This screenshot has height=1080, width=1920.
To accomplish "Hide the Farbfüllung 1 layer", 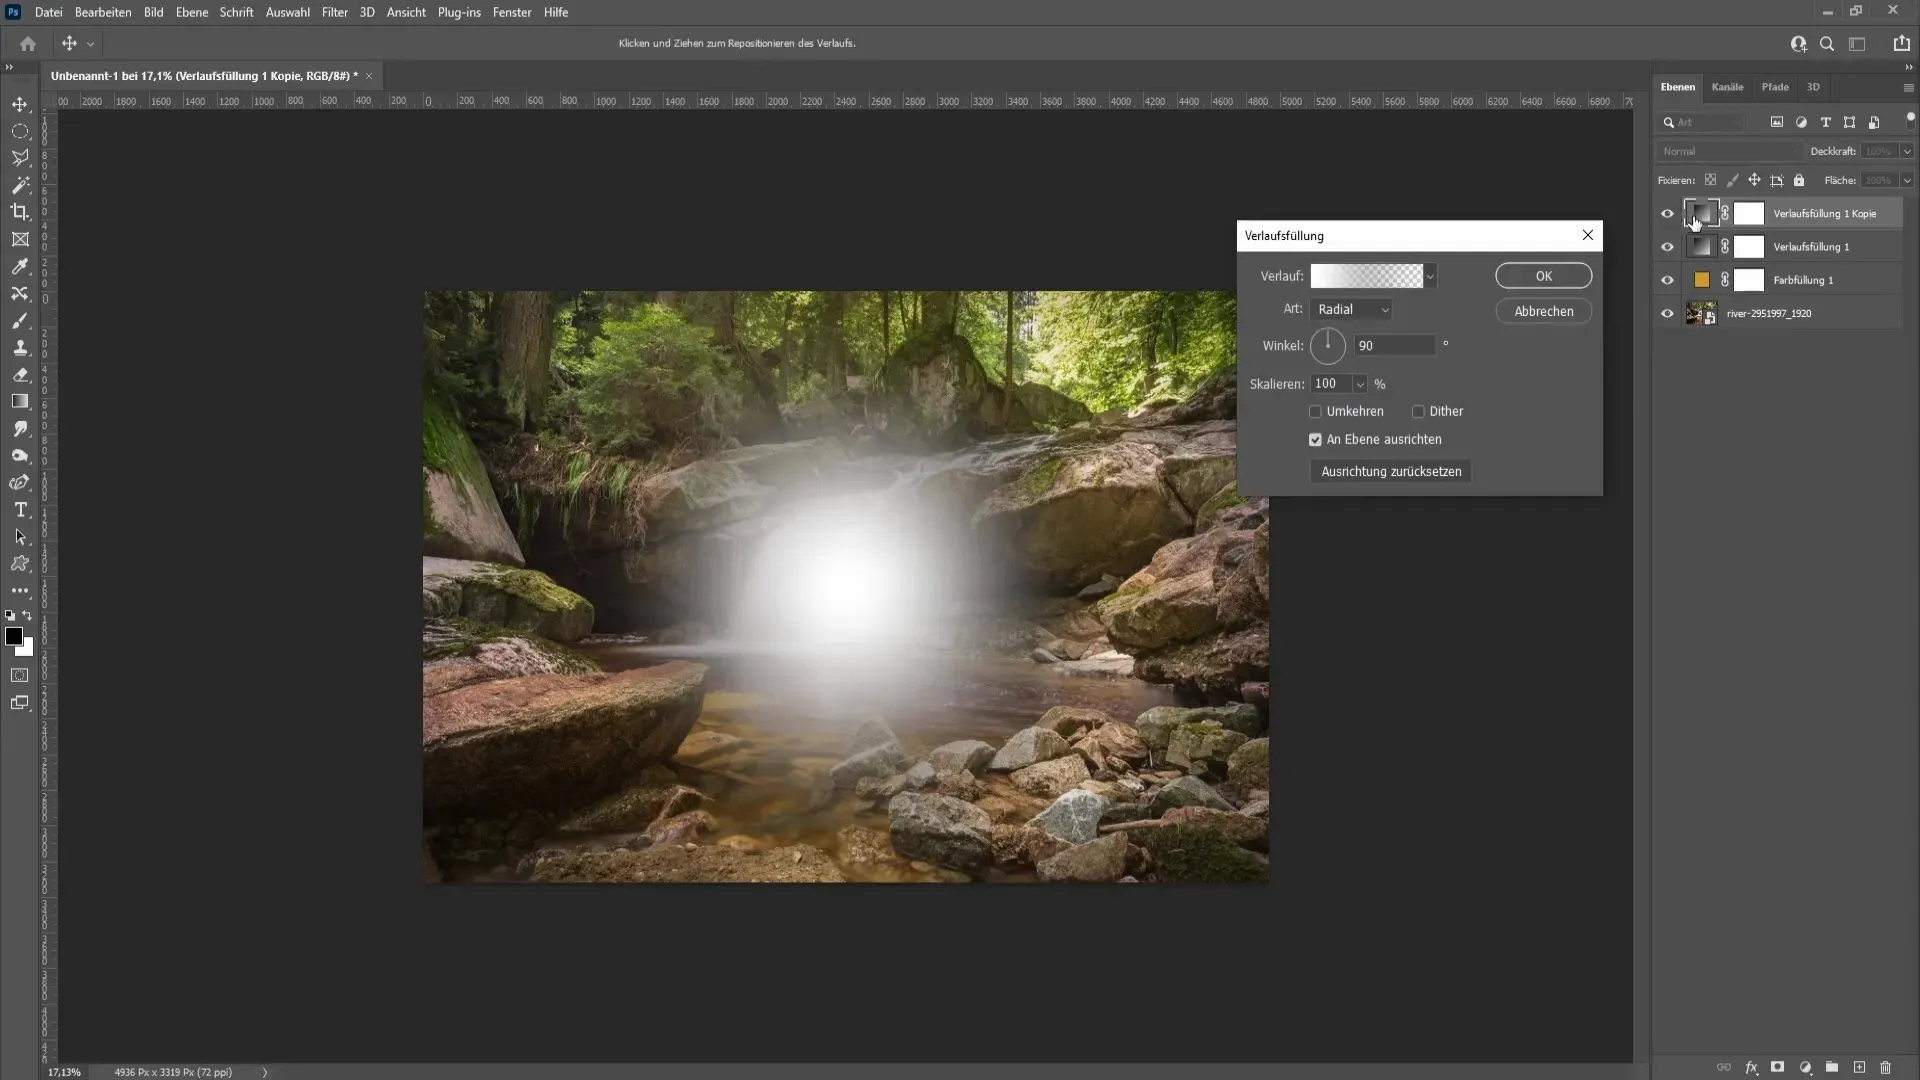I will (x=1666, y=280).
